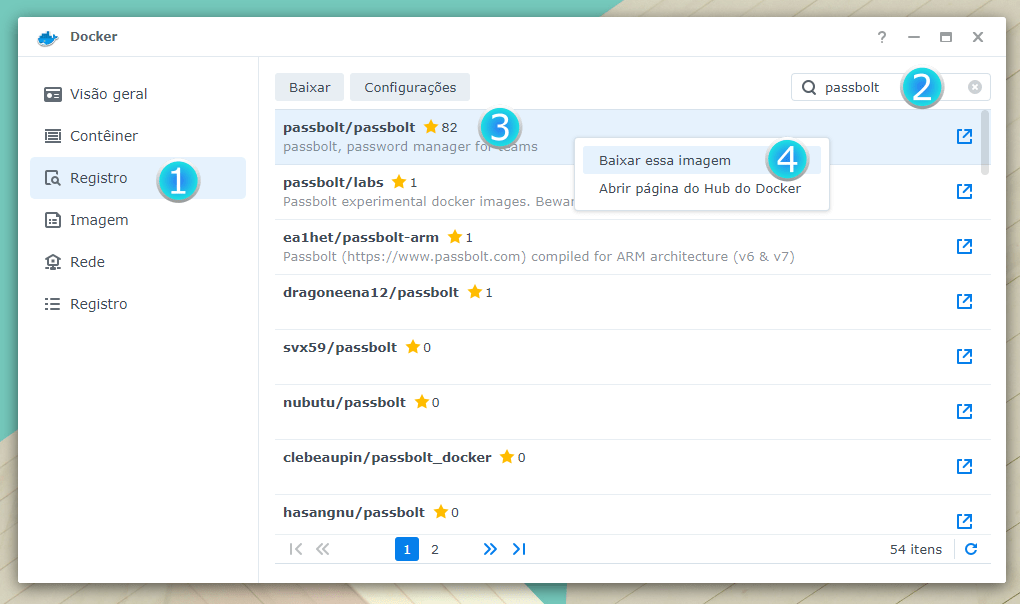This screenshot has width=1020, height=604.
Task: Go to the Imagem section
Action: pos(98,220)
